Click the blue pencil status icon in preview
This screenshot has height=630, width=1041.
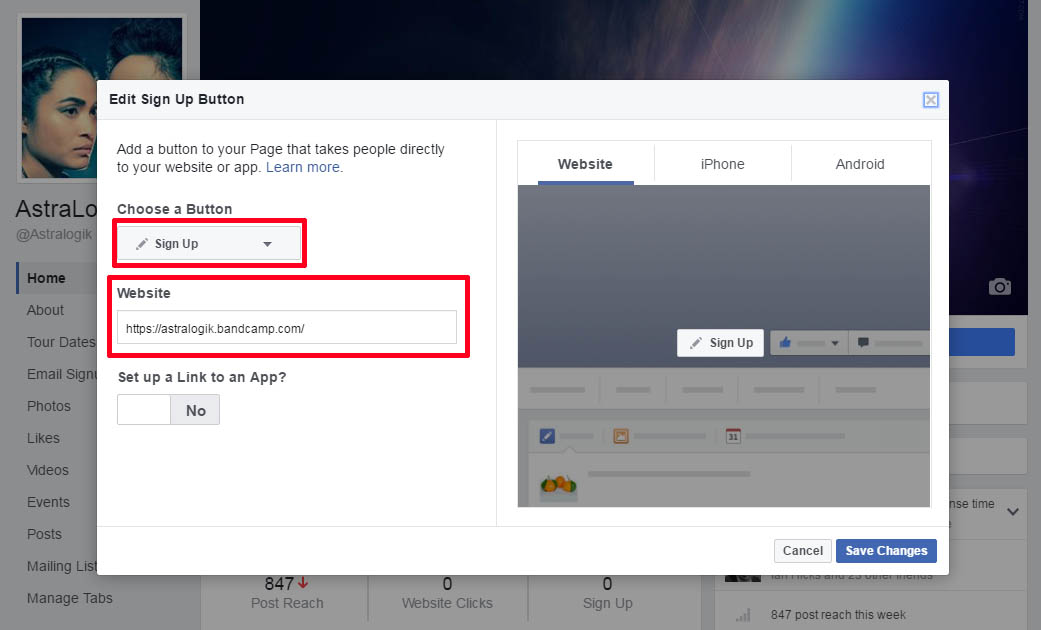547,436
